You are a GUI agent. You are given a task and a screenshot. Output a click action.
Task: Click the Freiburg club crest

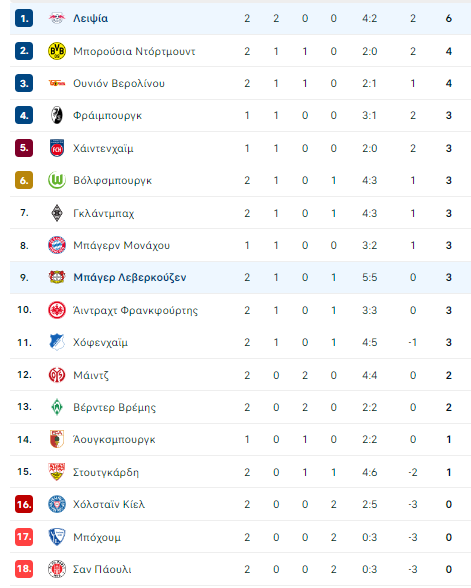57,115
